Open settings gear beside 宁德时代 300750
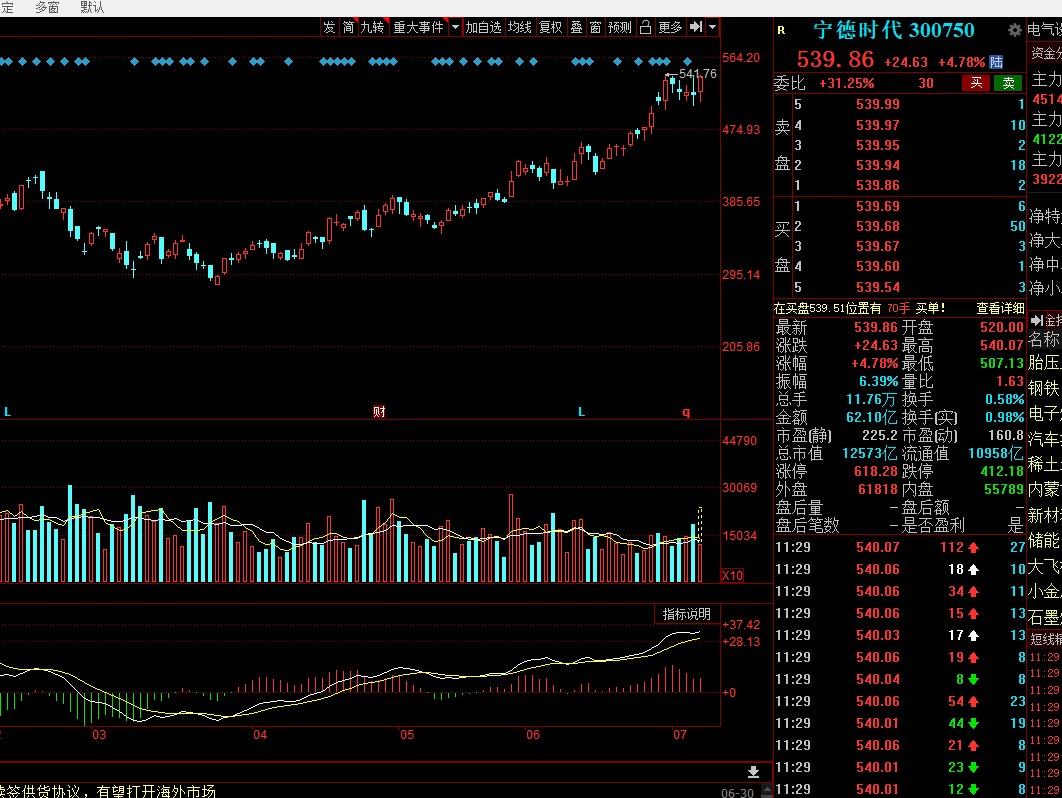 pos(1014,30)
